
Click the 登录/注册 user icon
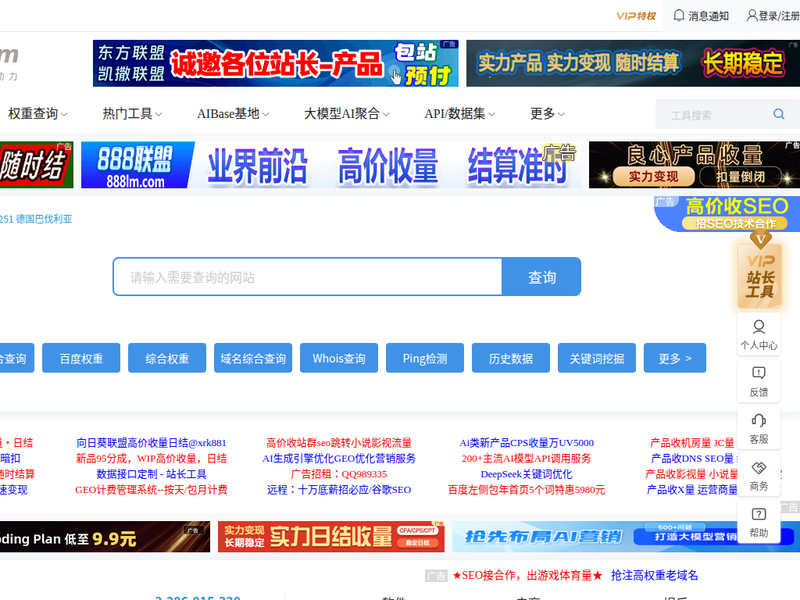pyautogui.click(x=752, y=15)
